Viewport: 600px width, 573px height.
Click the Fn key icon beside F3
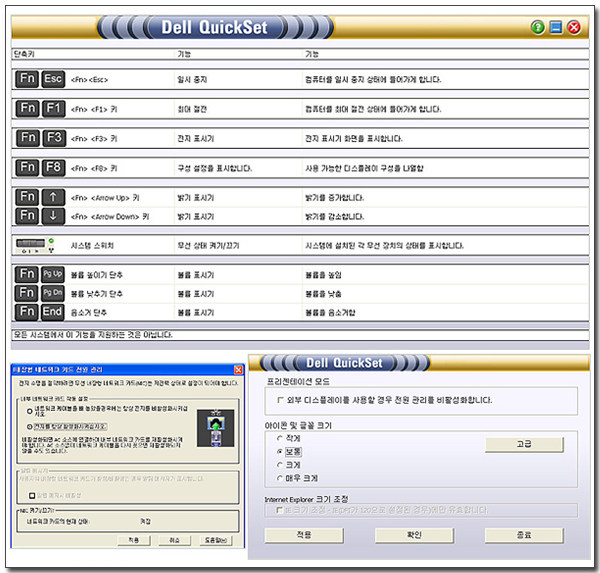(28, 138)
